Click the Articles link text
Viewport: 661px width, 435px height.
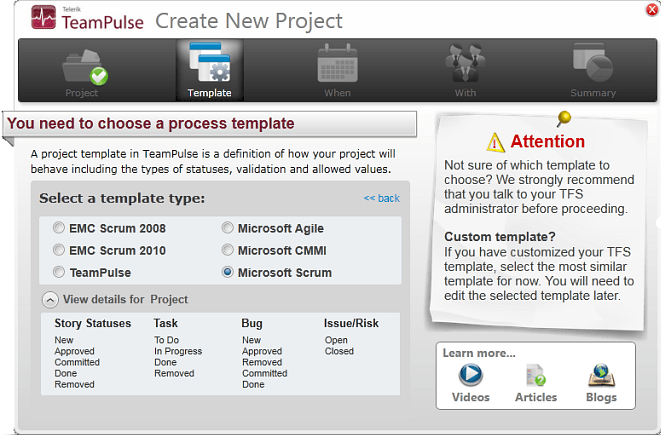(536, 397)
